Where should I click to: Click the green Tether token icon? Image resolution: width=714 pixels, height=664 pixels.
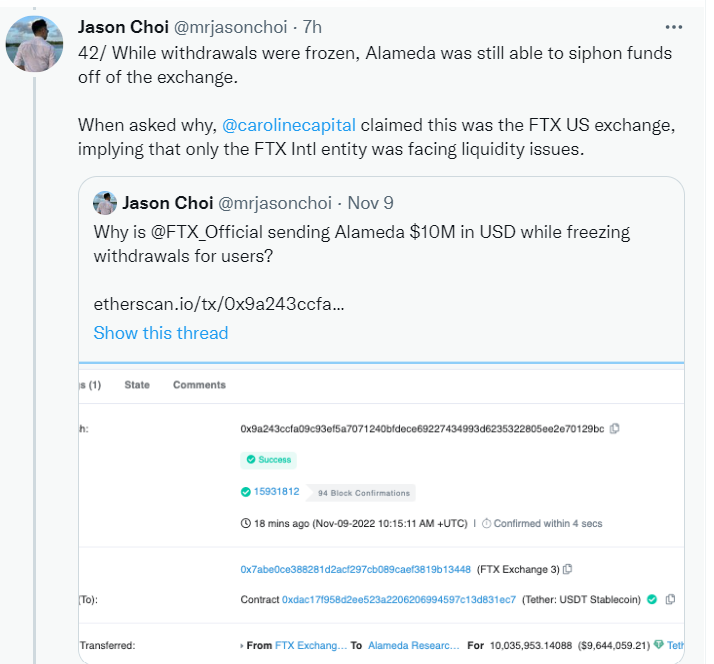coord(659,646)
